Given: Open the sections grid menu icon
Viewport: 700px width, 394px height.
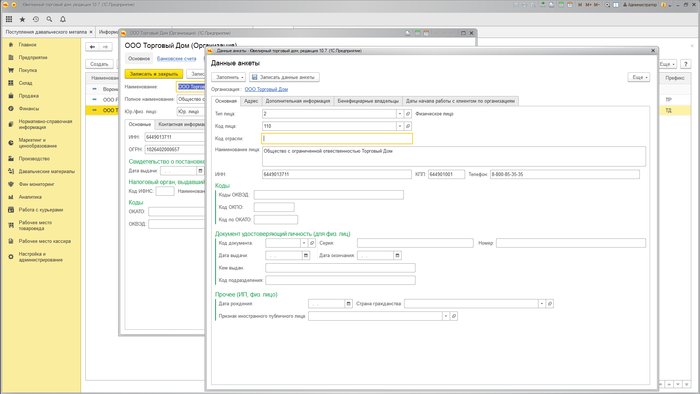Looking at the screenshot, I should (x=9, y=19).
